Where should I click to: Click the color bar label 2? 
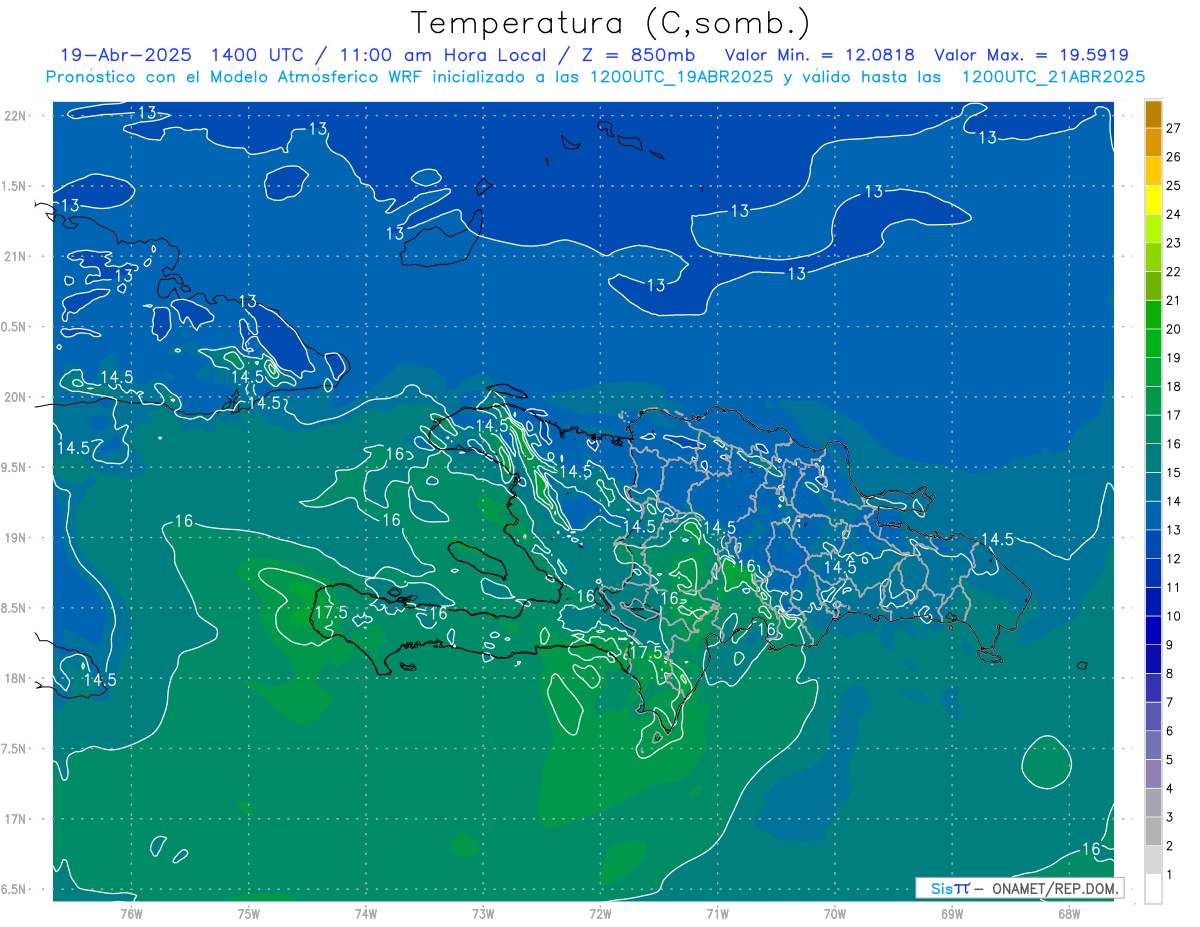1170,846
